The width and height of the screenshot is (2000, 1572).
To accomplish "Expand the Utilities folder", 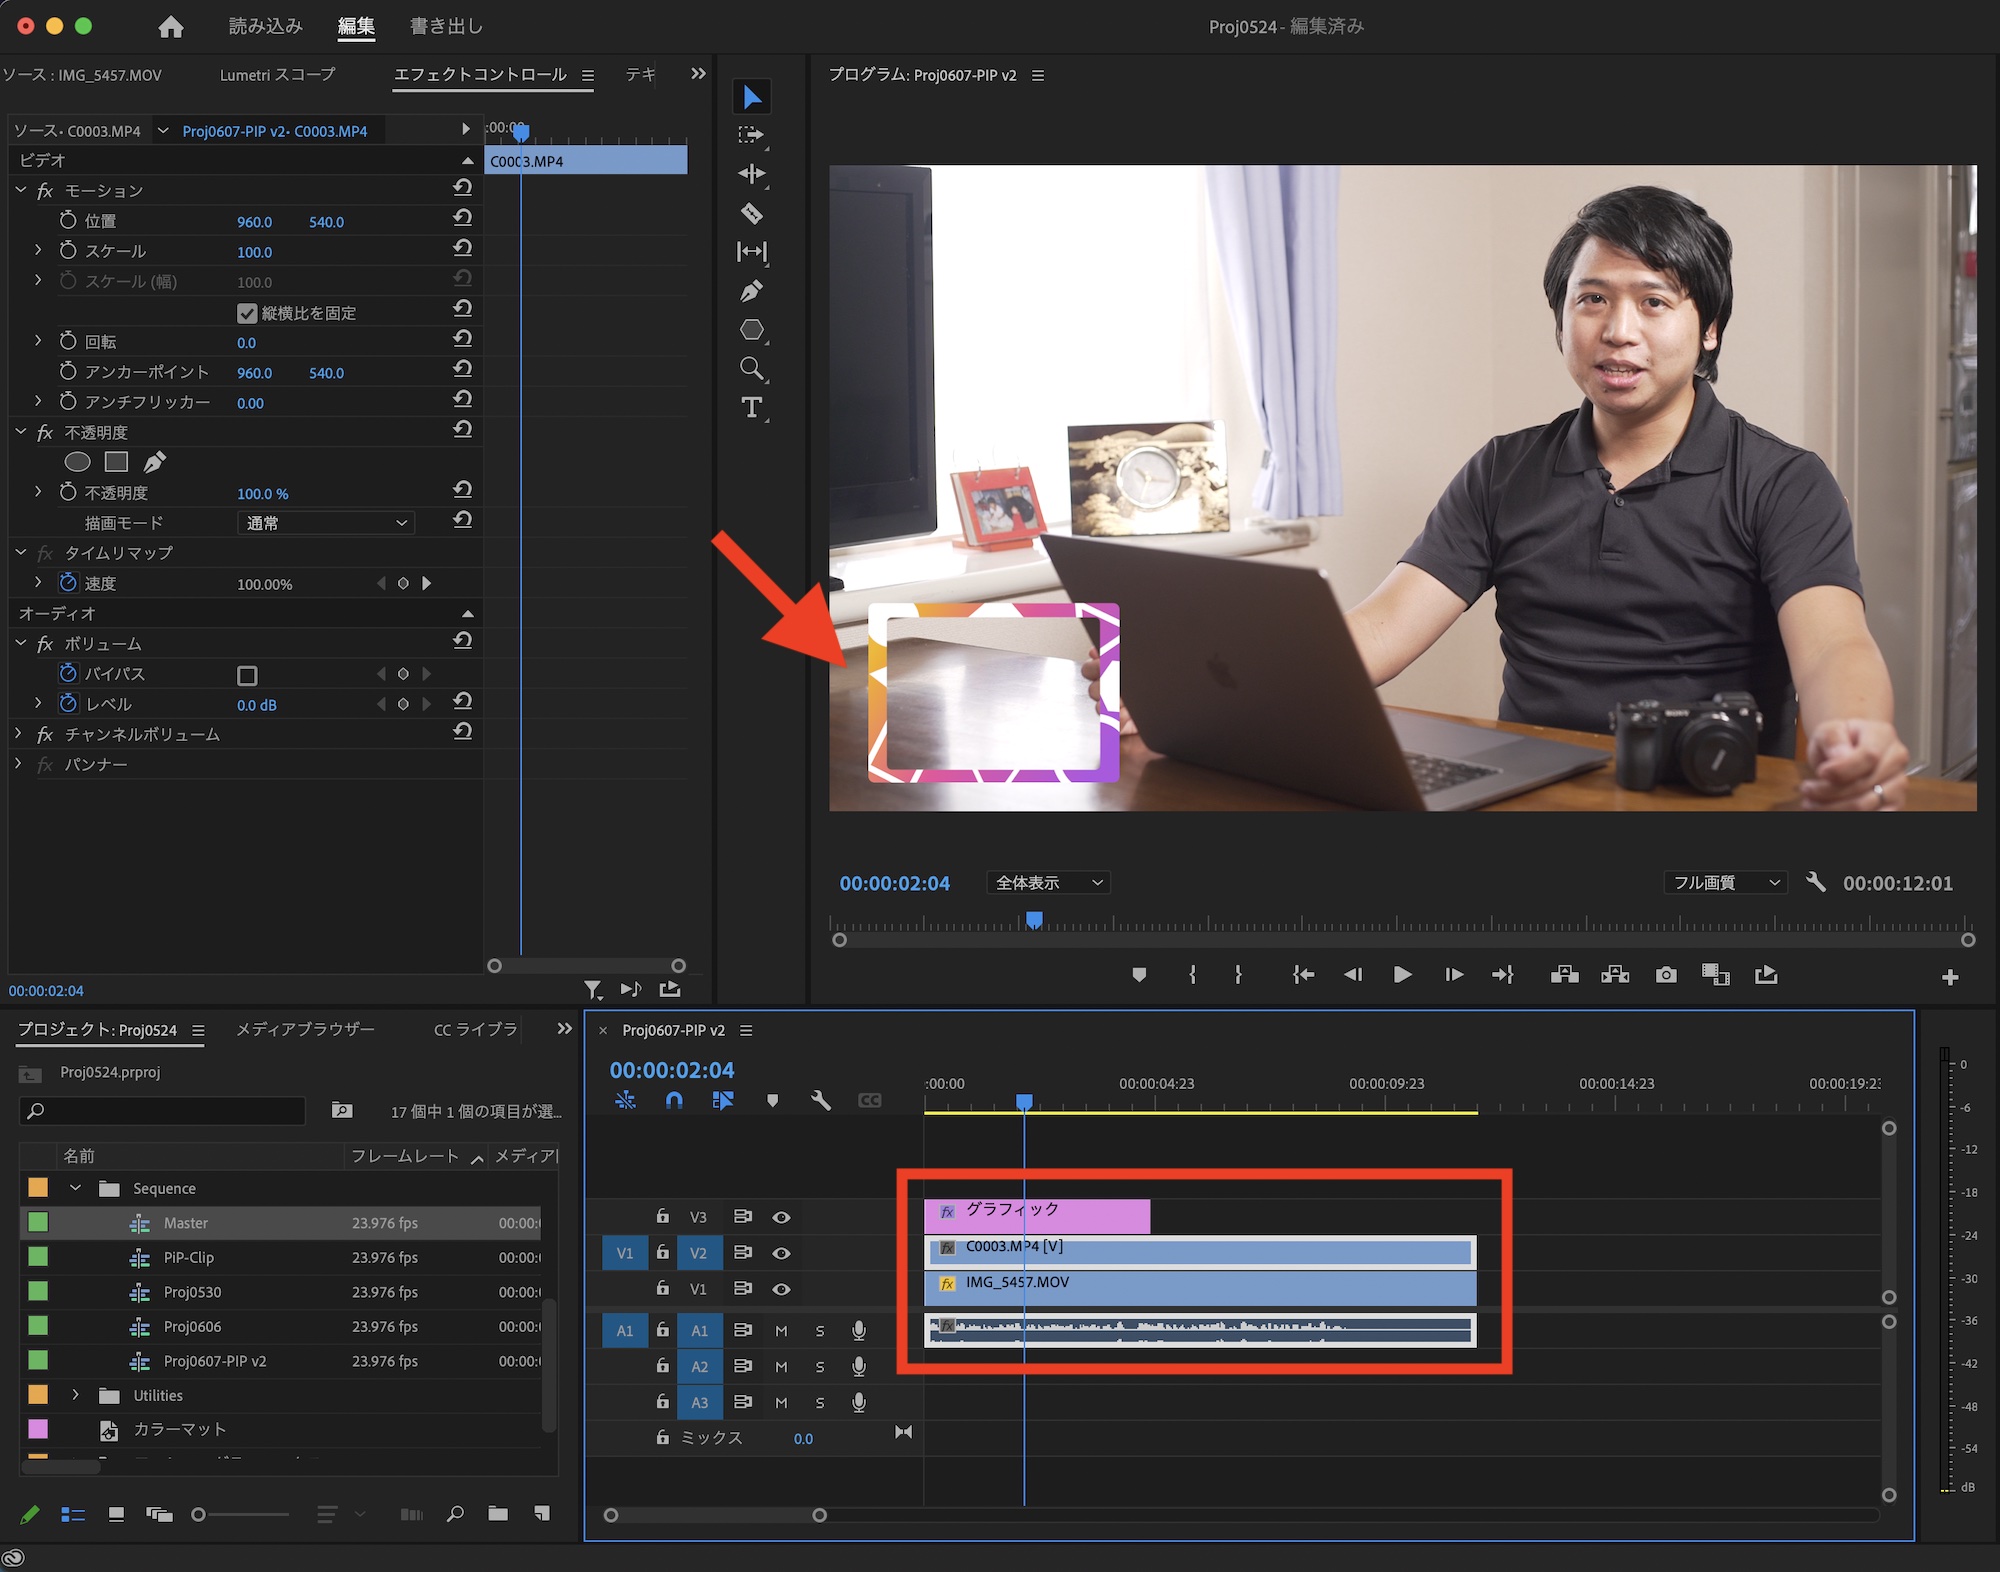I will pyautogui.click(x=75, y=1395).
